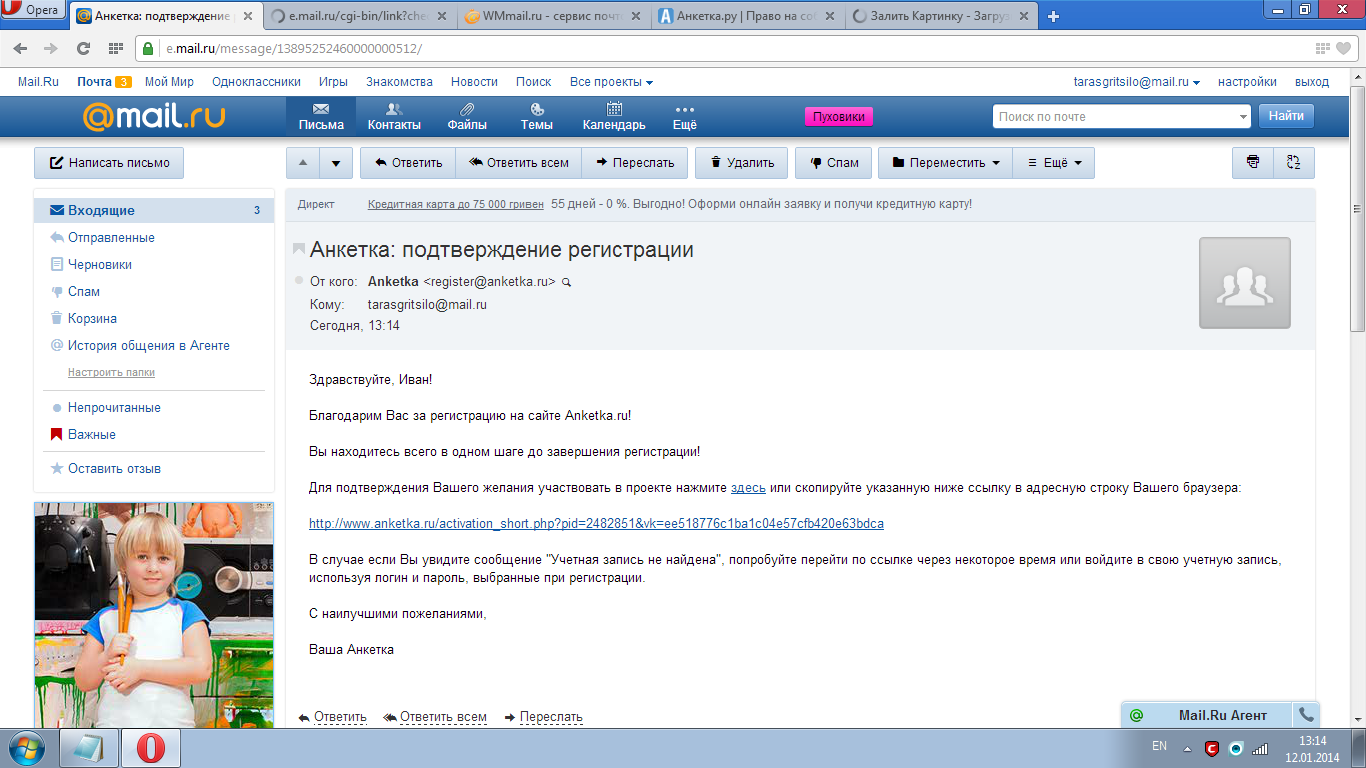Image resolution: width=1366 pixels, height=768 pixels.
Task: Call via Mail.Ru Agent phone icon
Action: (x=1306, y=715)
